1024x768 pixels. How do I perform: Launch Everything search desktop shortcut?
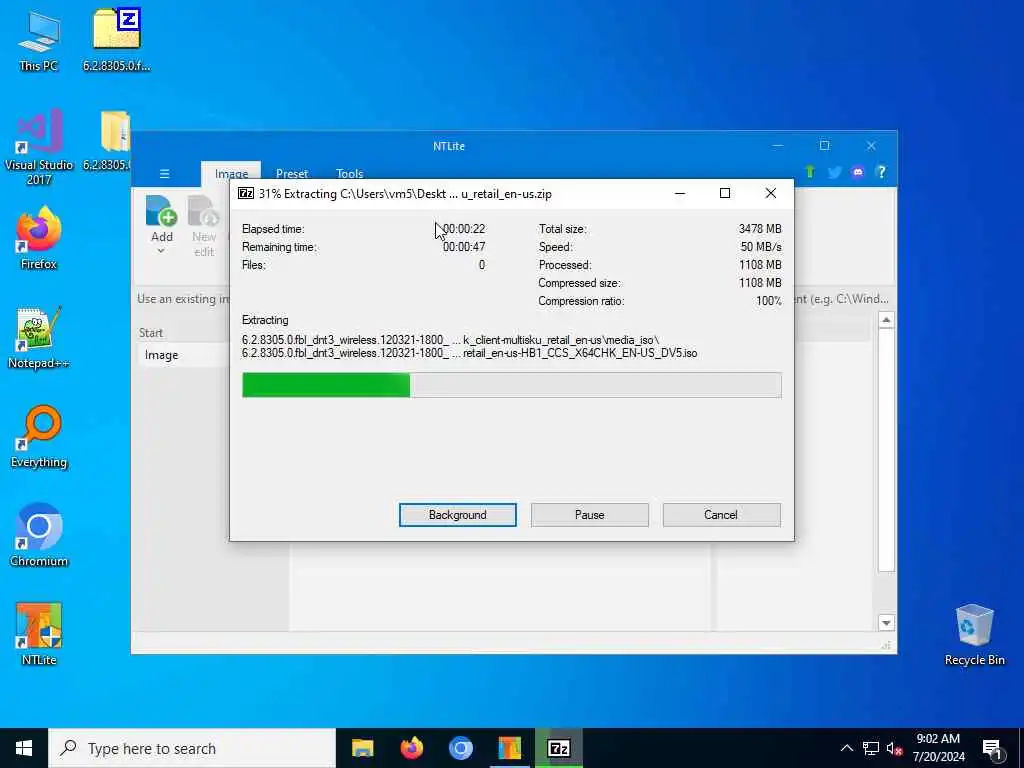point(39,437)
